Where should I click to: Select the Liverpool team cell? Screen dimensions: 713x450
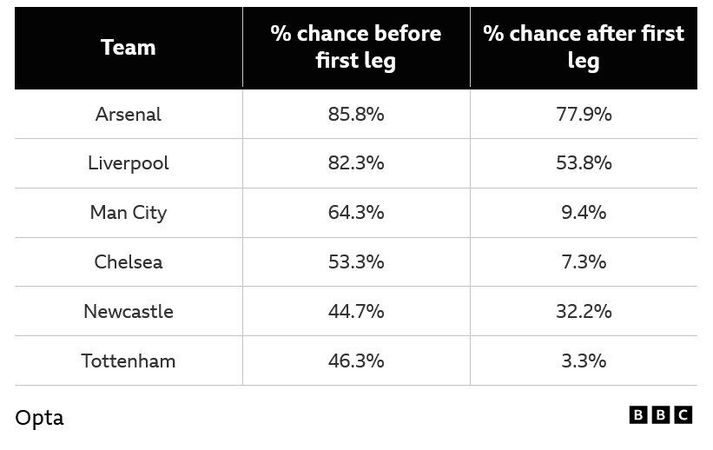(128, 163)
